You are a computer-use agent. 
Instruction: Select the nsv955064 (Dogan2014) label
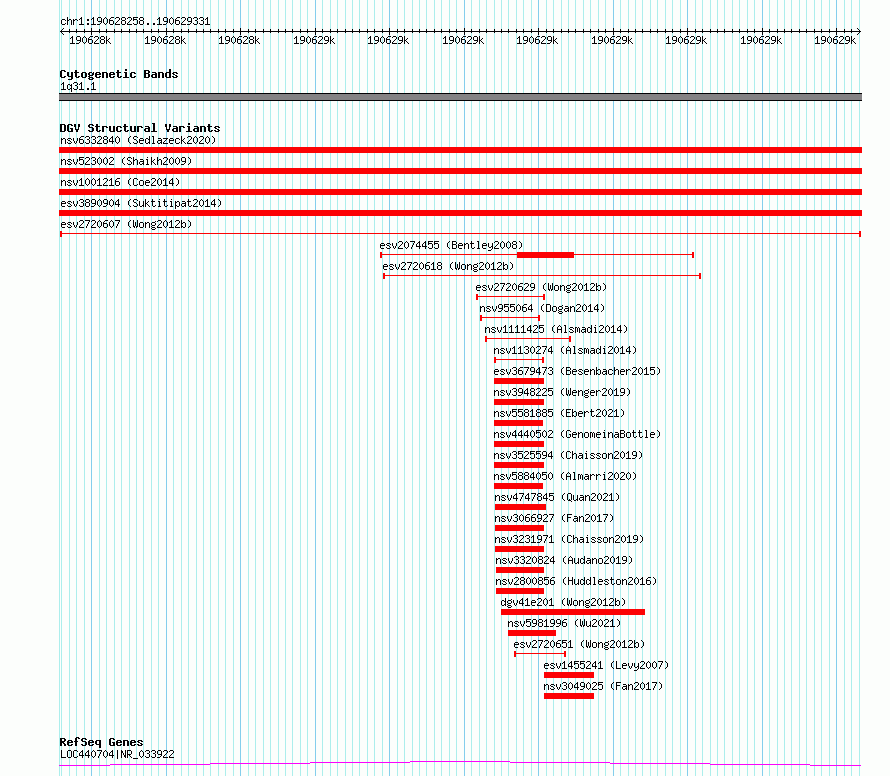tap(542, 308)
